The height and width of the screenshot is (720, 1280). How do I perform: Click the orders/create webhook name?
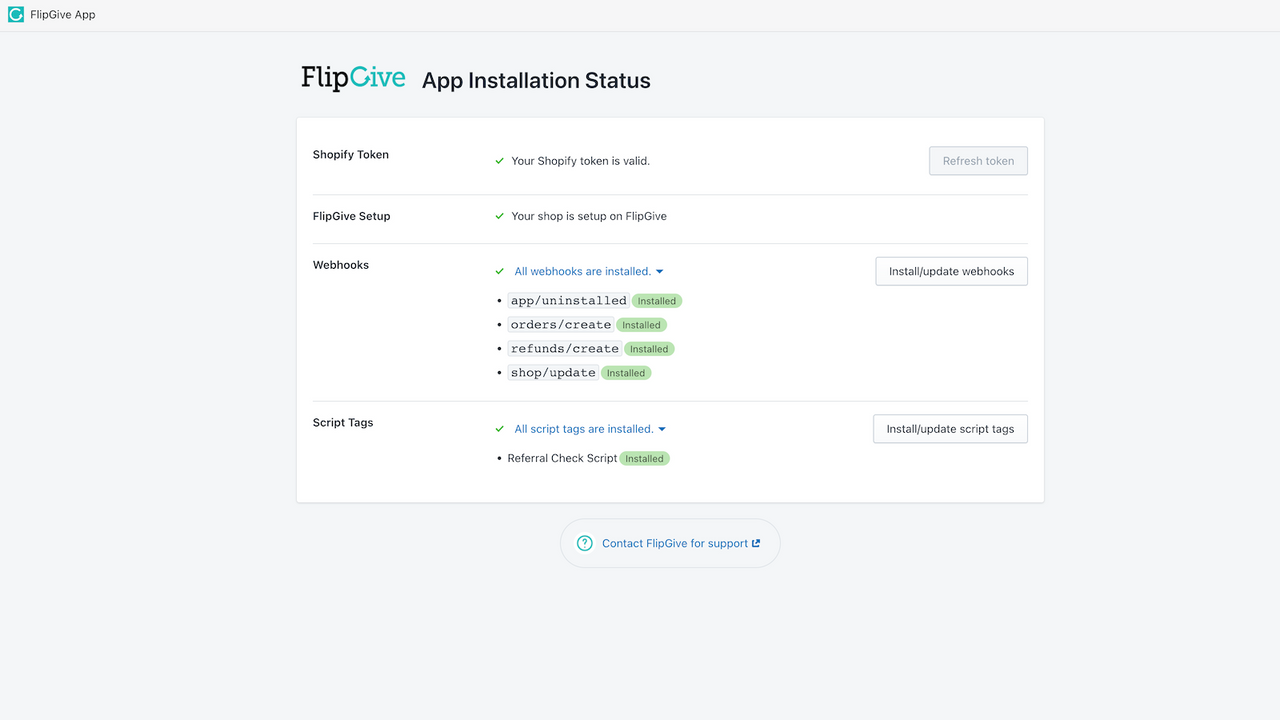point(561,324)
